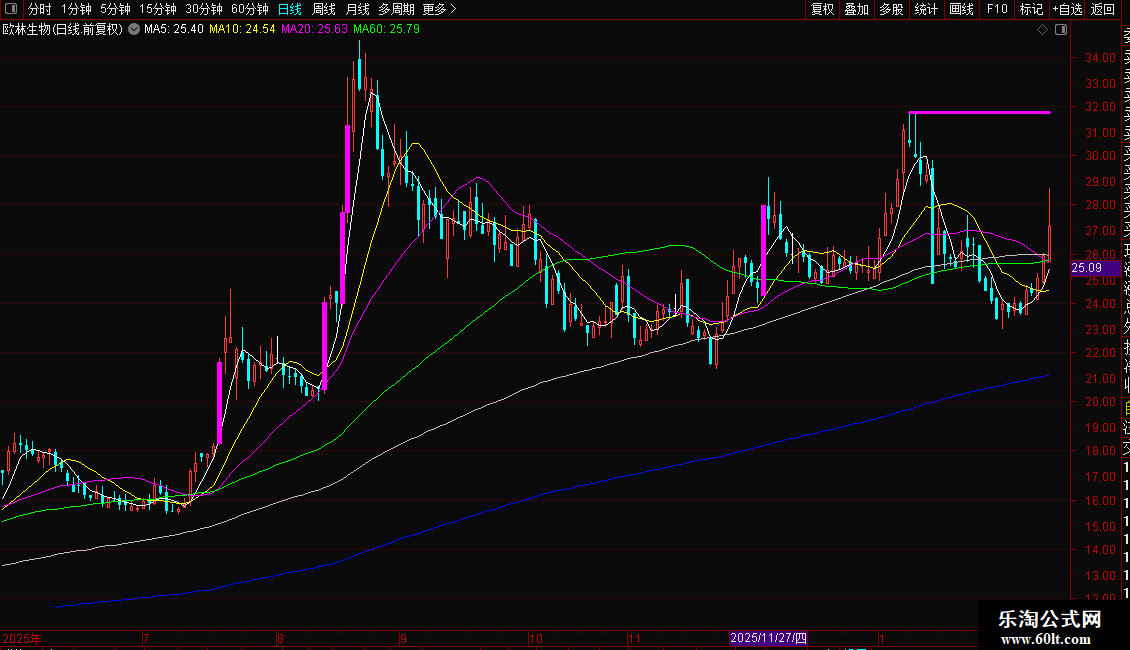Click the MA10: 24.54 indicator label

(x=242, y=30)
